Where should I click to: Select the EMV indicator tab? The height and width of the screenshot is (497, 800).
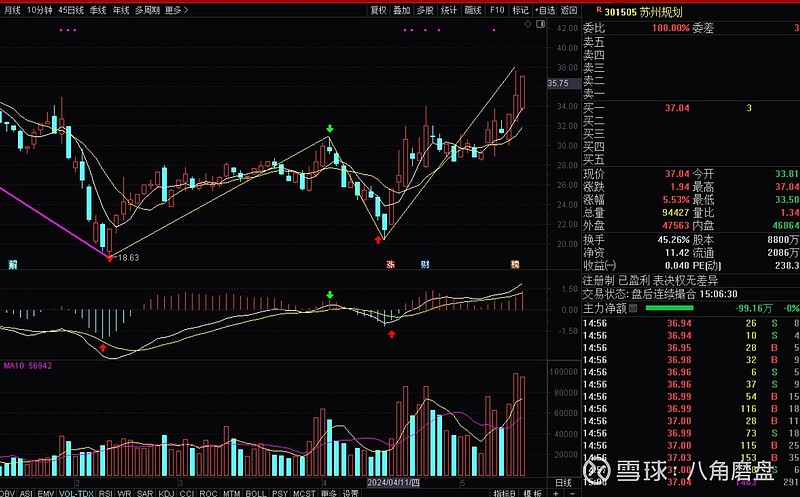(x=46, y=493)
